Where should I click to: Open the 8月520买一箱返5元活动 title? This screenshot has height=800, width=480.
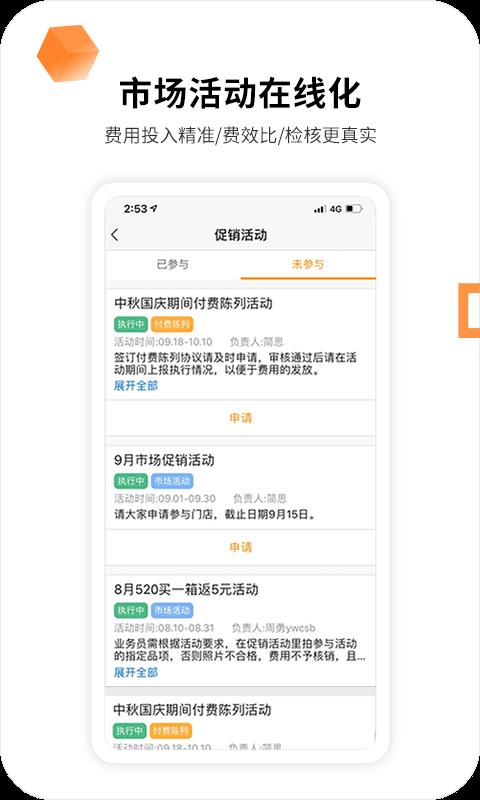click(x=186, y=590)
